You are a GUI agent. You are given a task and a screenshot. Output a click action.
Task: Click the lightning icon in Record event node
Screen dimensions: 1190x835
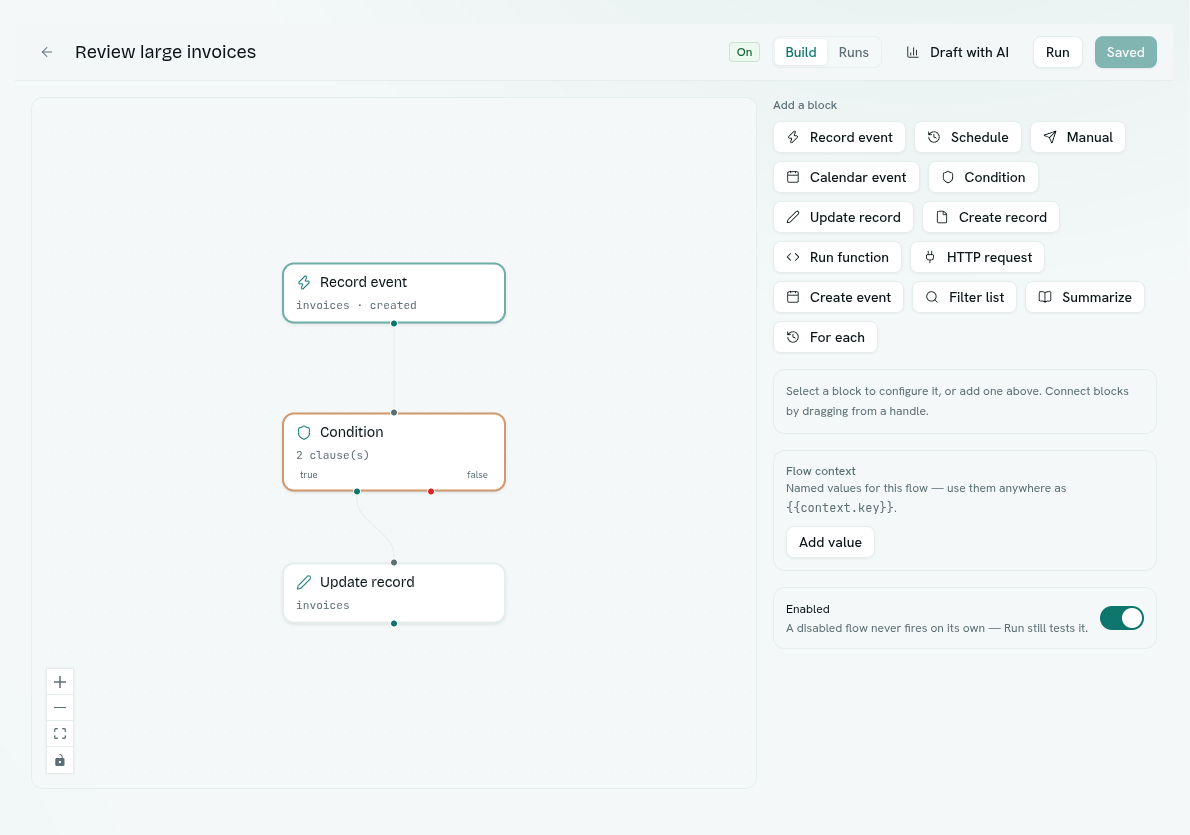(x=304, y=282)
